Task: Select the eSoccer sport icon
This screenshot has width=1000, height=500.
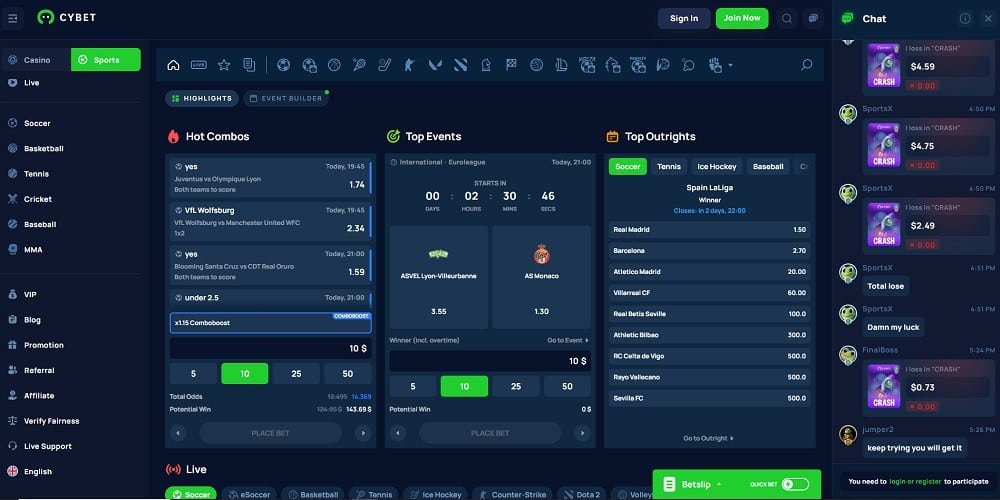Action: tap(309, 65)
